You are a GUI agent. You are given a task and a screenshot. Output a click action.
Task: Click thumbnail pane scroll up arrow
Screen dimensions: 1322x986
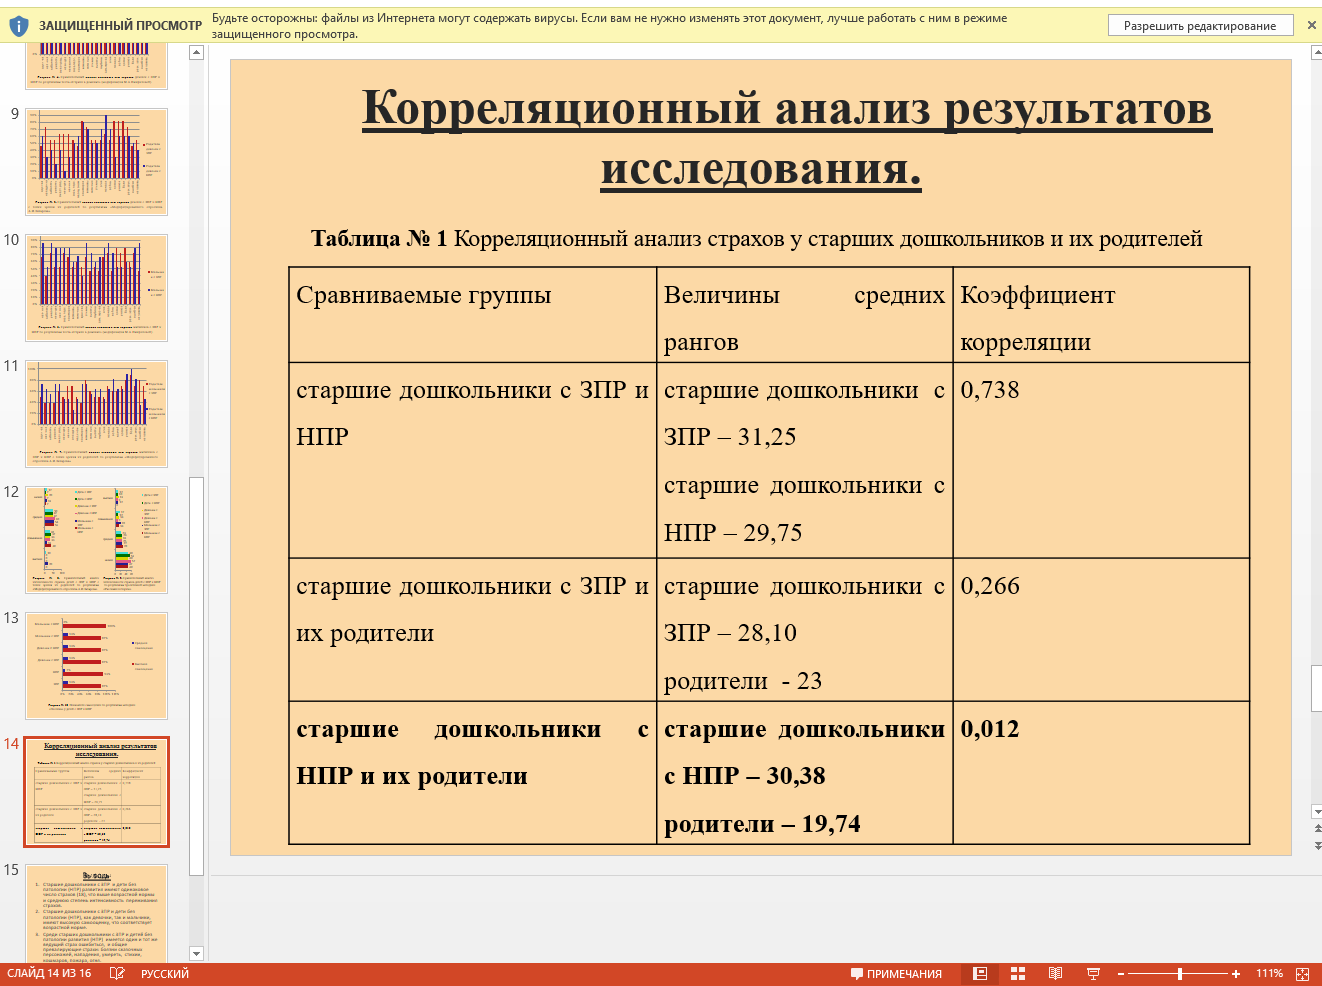(196, 52)
